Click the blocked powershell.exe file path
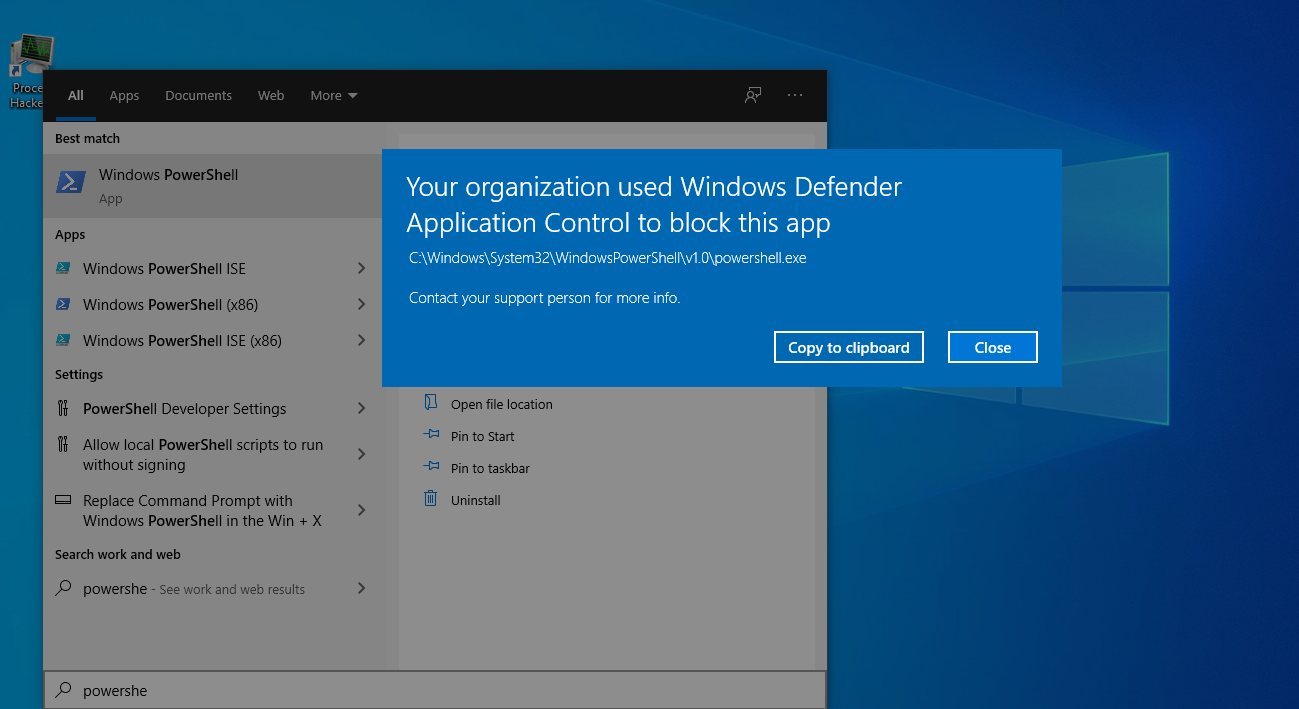 (607, 258)
